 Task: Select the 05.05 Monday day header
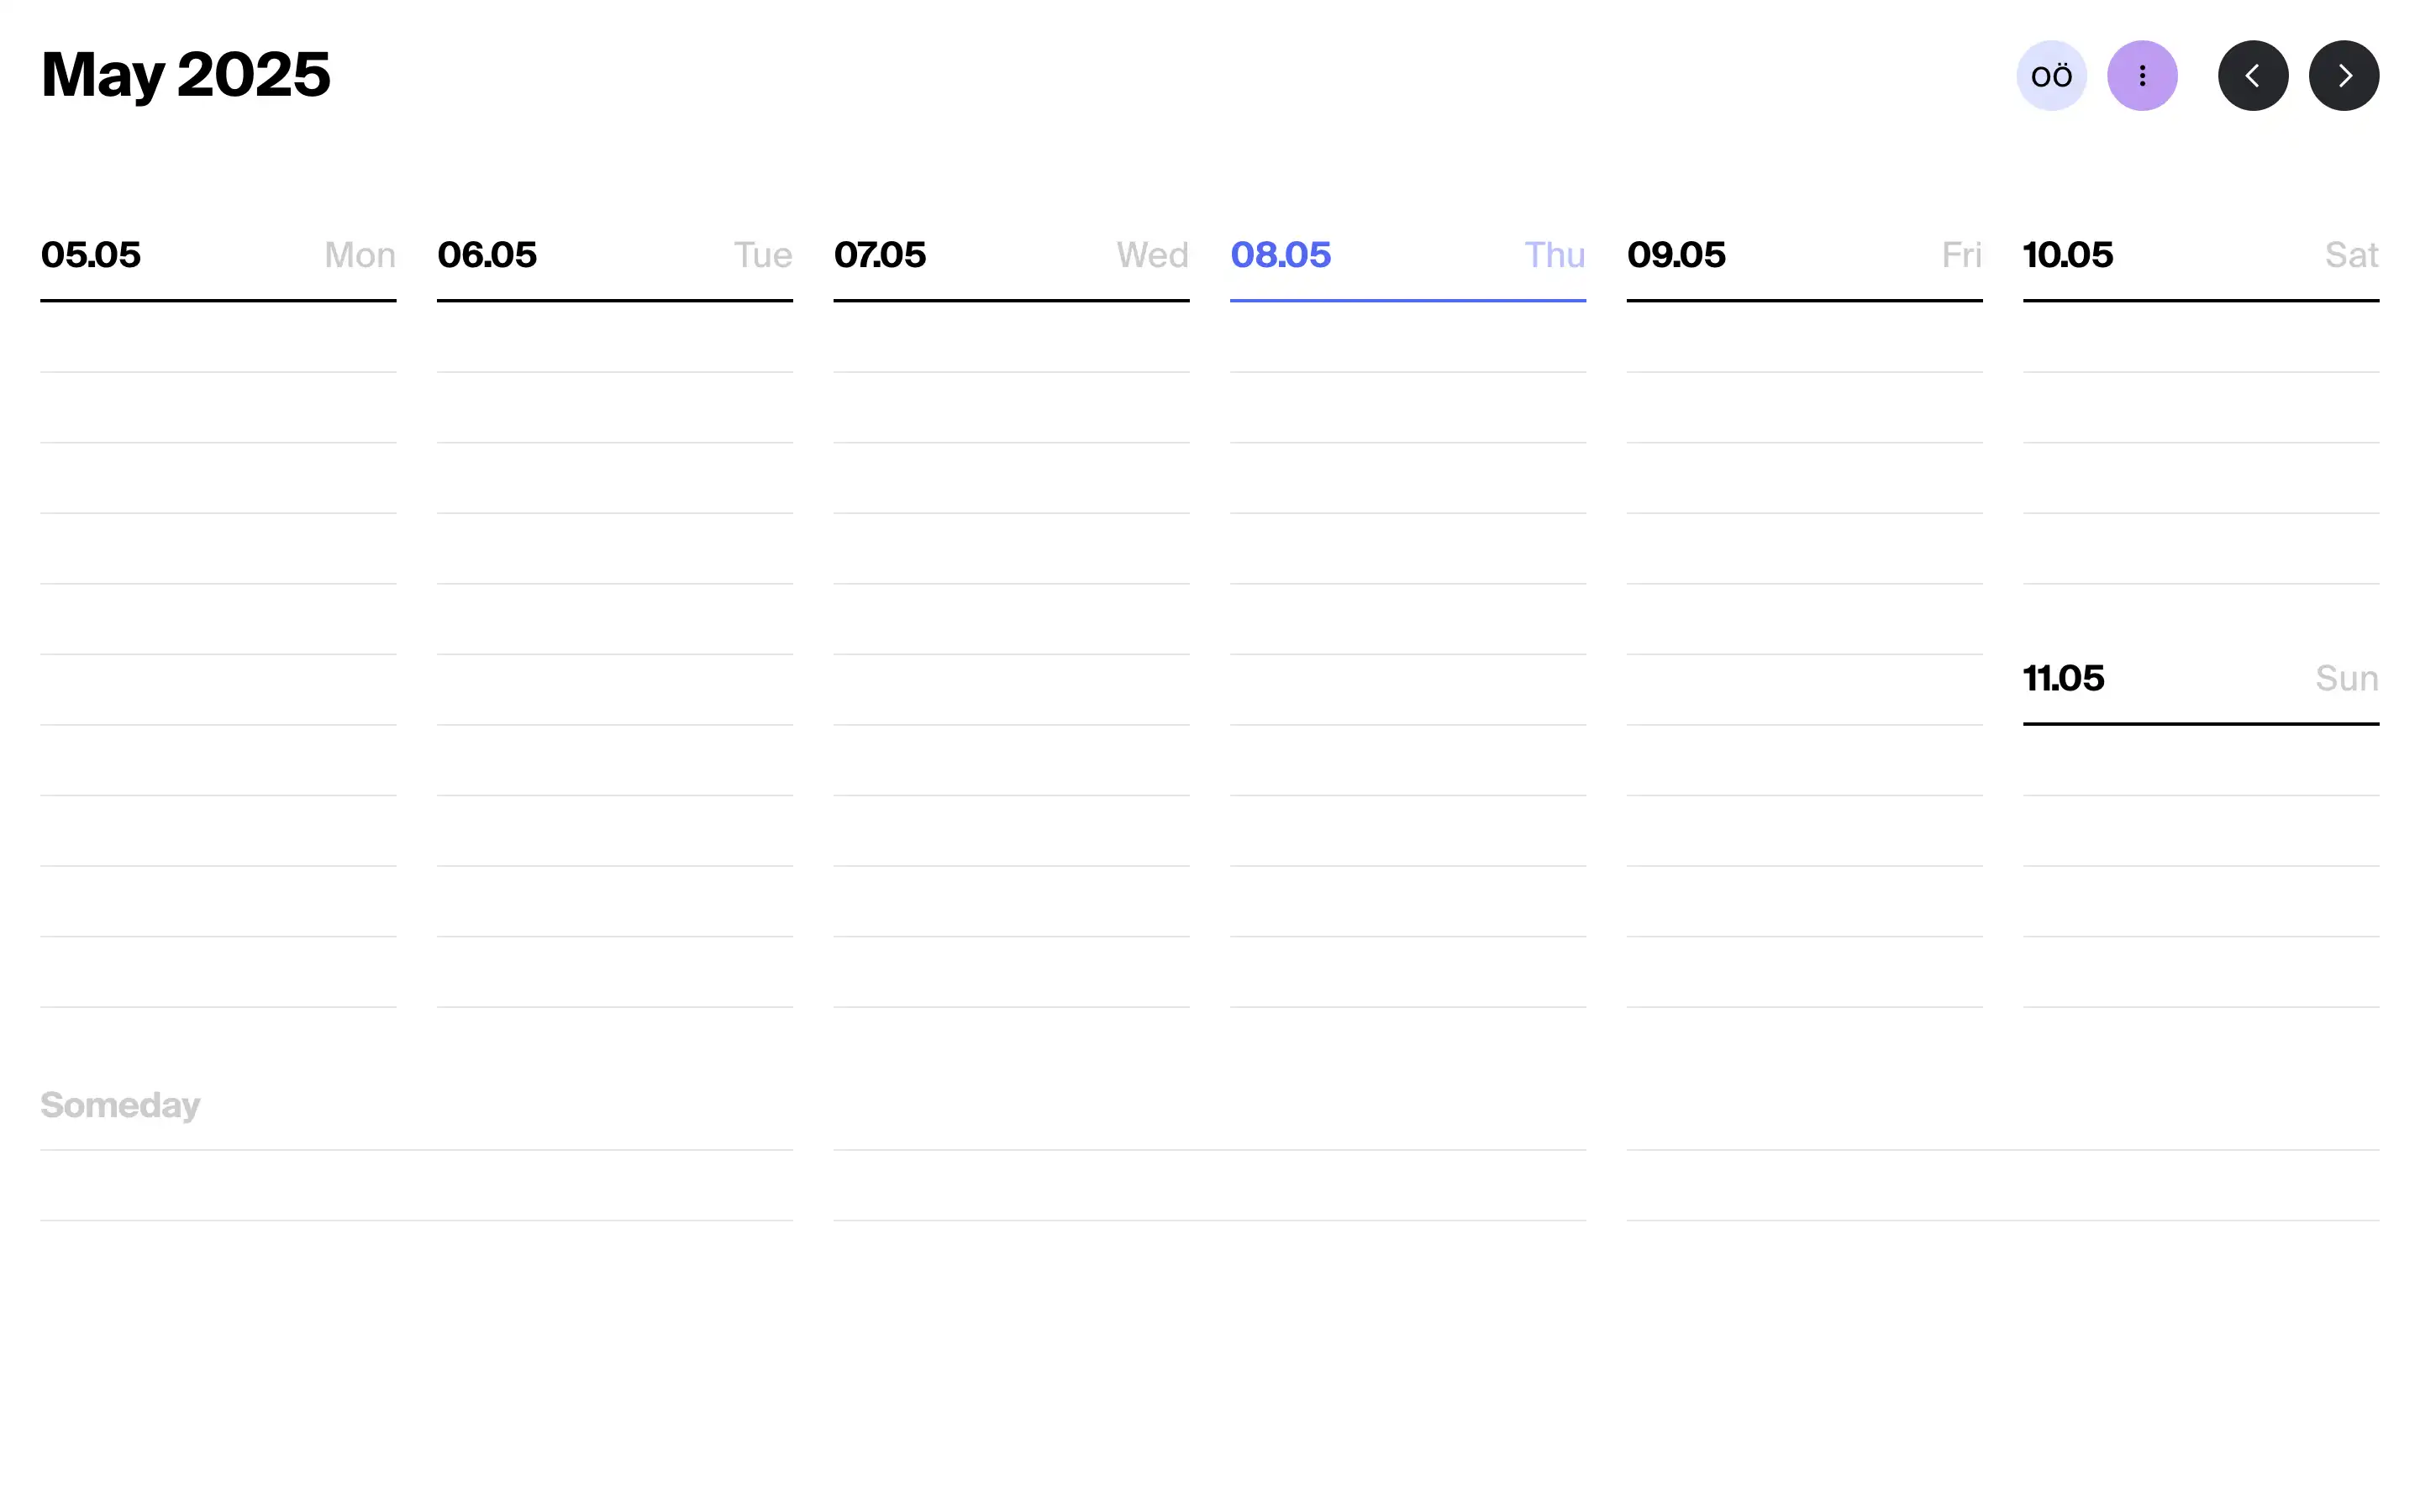[x=91, y=255]
